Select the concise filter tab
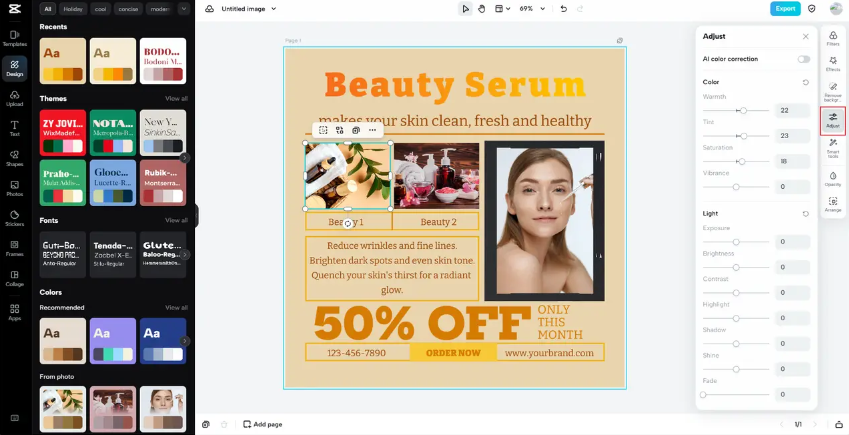This screenshot has width=849, height=435. 129,9
